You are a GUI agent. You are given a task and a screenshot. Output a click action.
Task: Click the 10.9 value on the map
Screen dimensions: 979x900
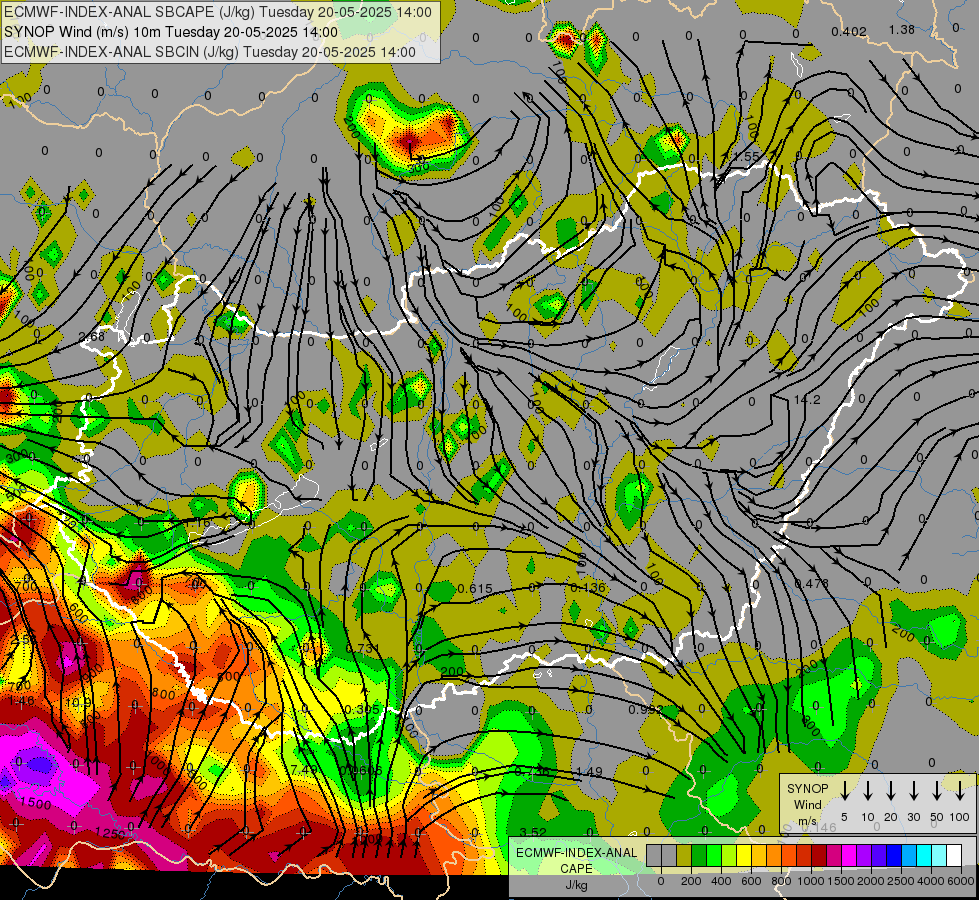(78, 703)
